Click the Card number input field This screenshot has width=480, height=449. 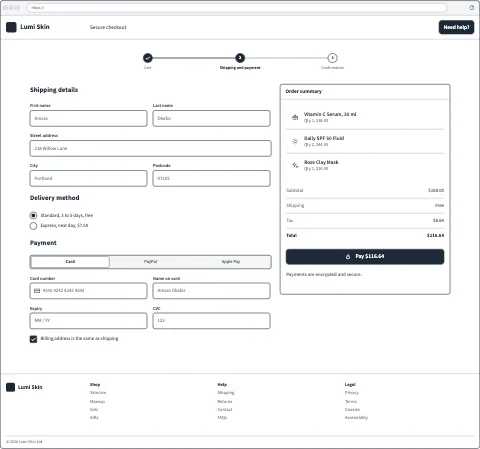point(88,291)
